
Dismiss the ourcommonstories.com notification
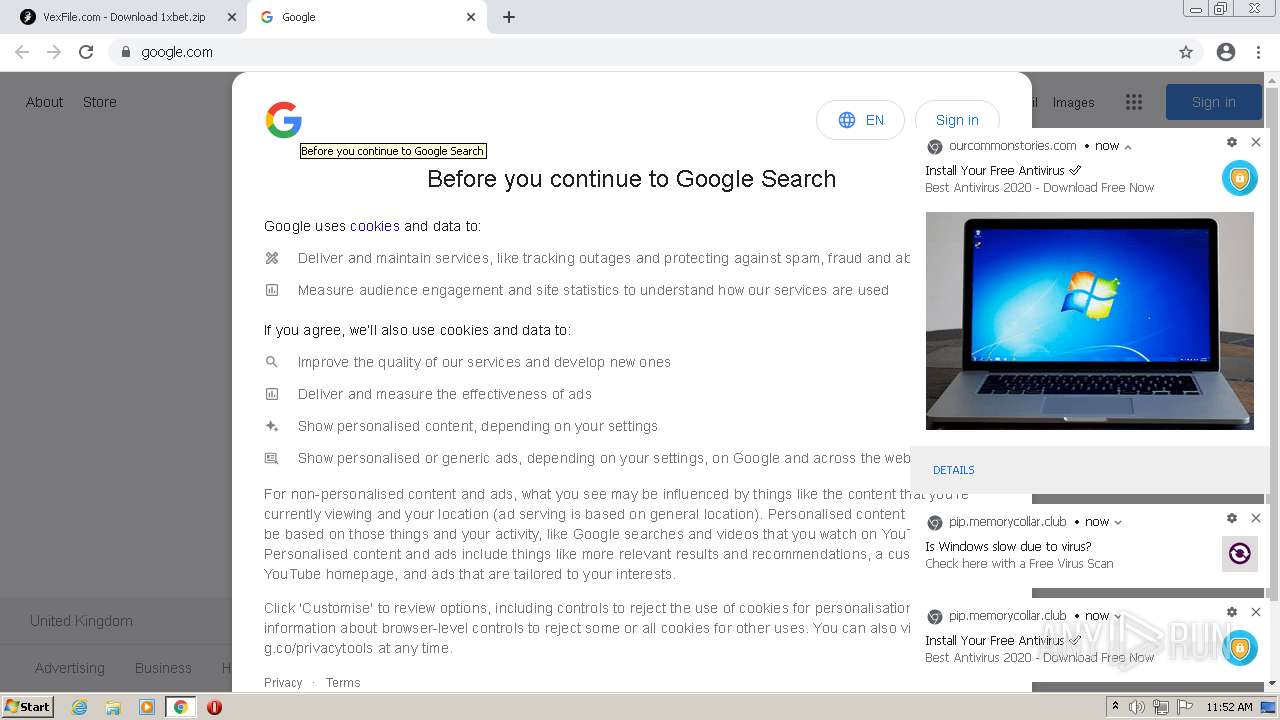click(1256, 142)
